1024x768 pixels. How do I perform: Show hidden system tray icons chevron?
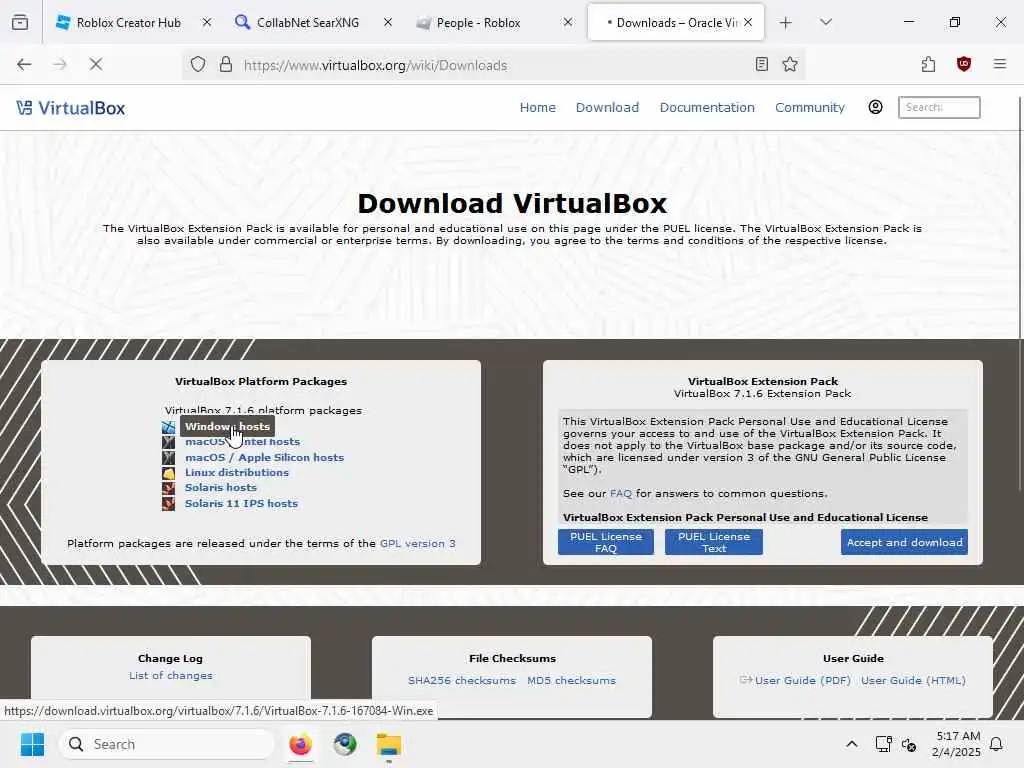click(852, 744)
